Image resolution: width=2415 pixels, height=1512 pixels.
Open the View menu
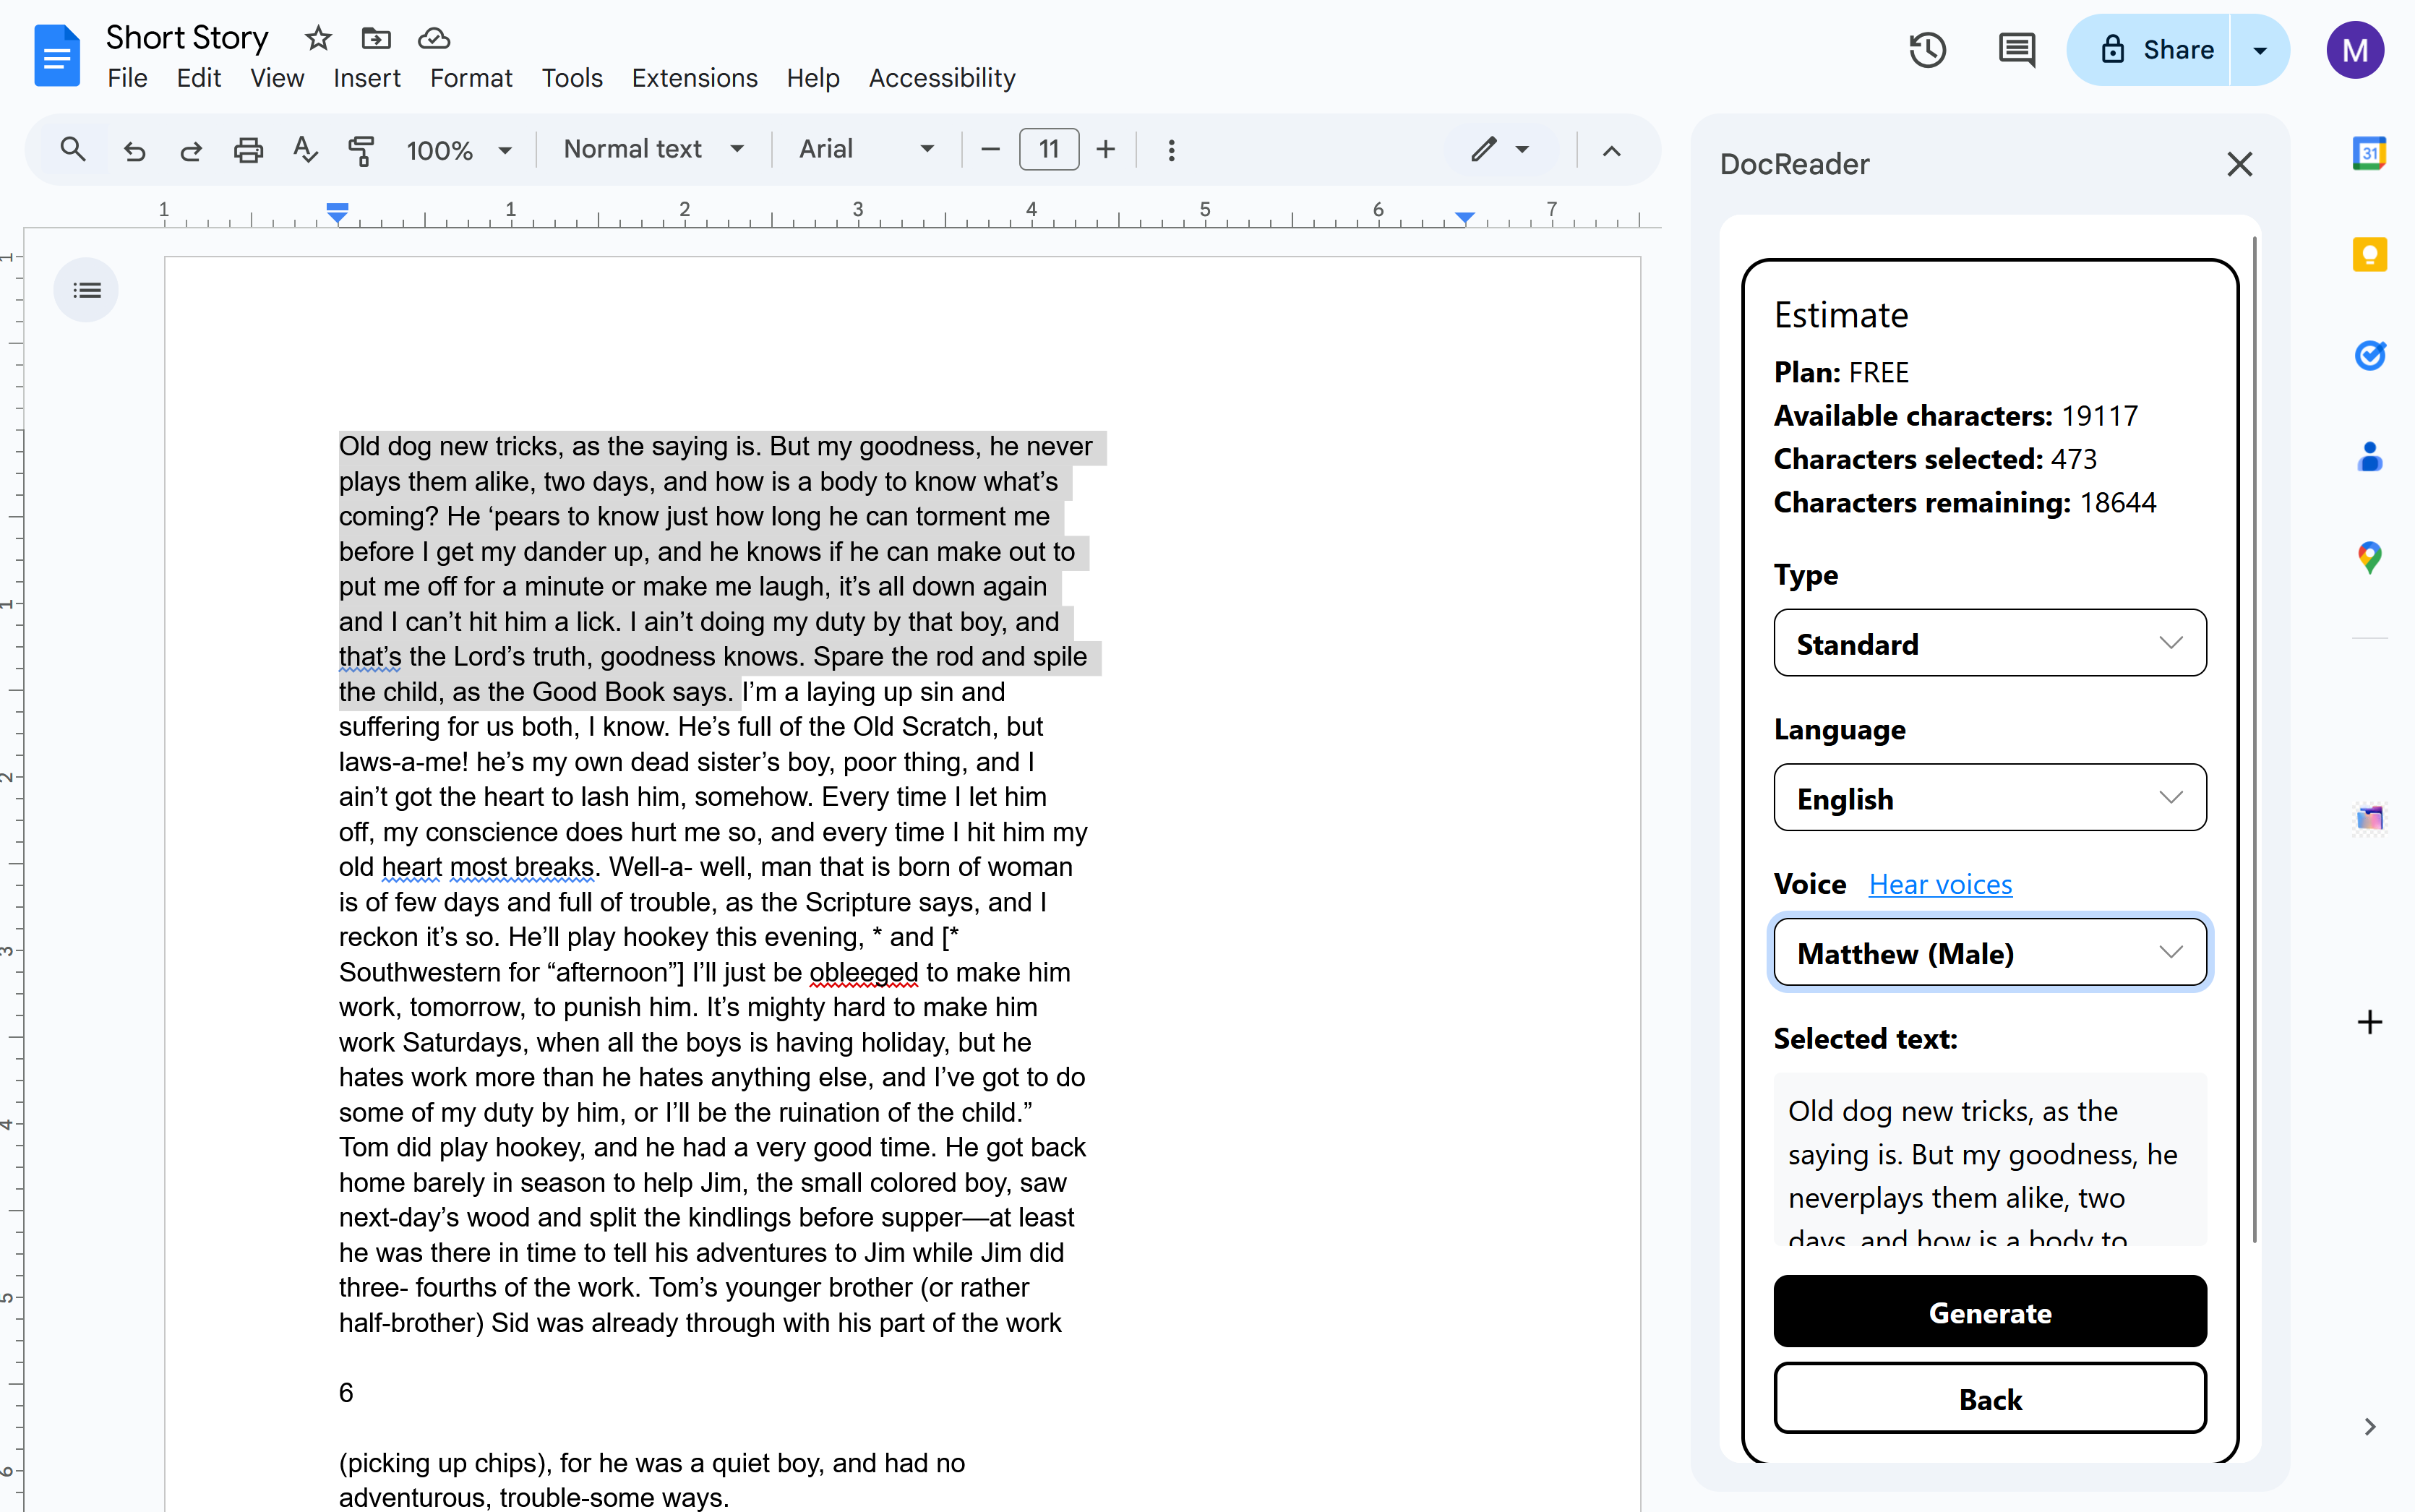click(277, 78)
